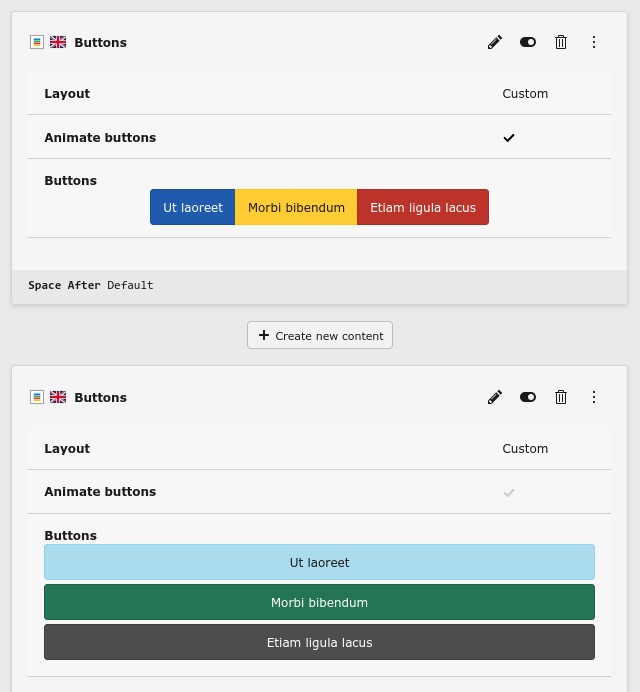Viewport: 640px width, 692px height.
Task: Click the green Morbi bibendum full-width button
Action: click(319, 602)
